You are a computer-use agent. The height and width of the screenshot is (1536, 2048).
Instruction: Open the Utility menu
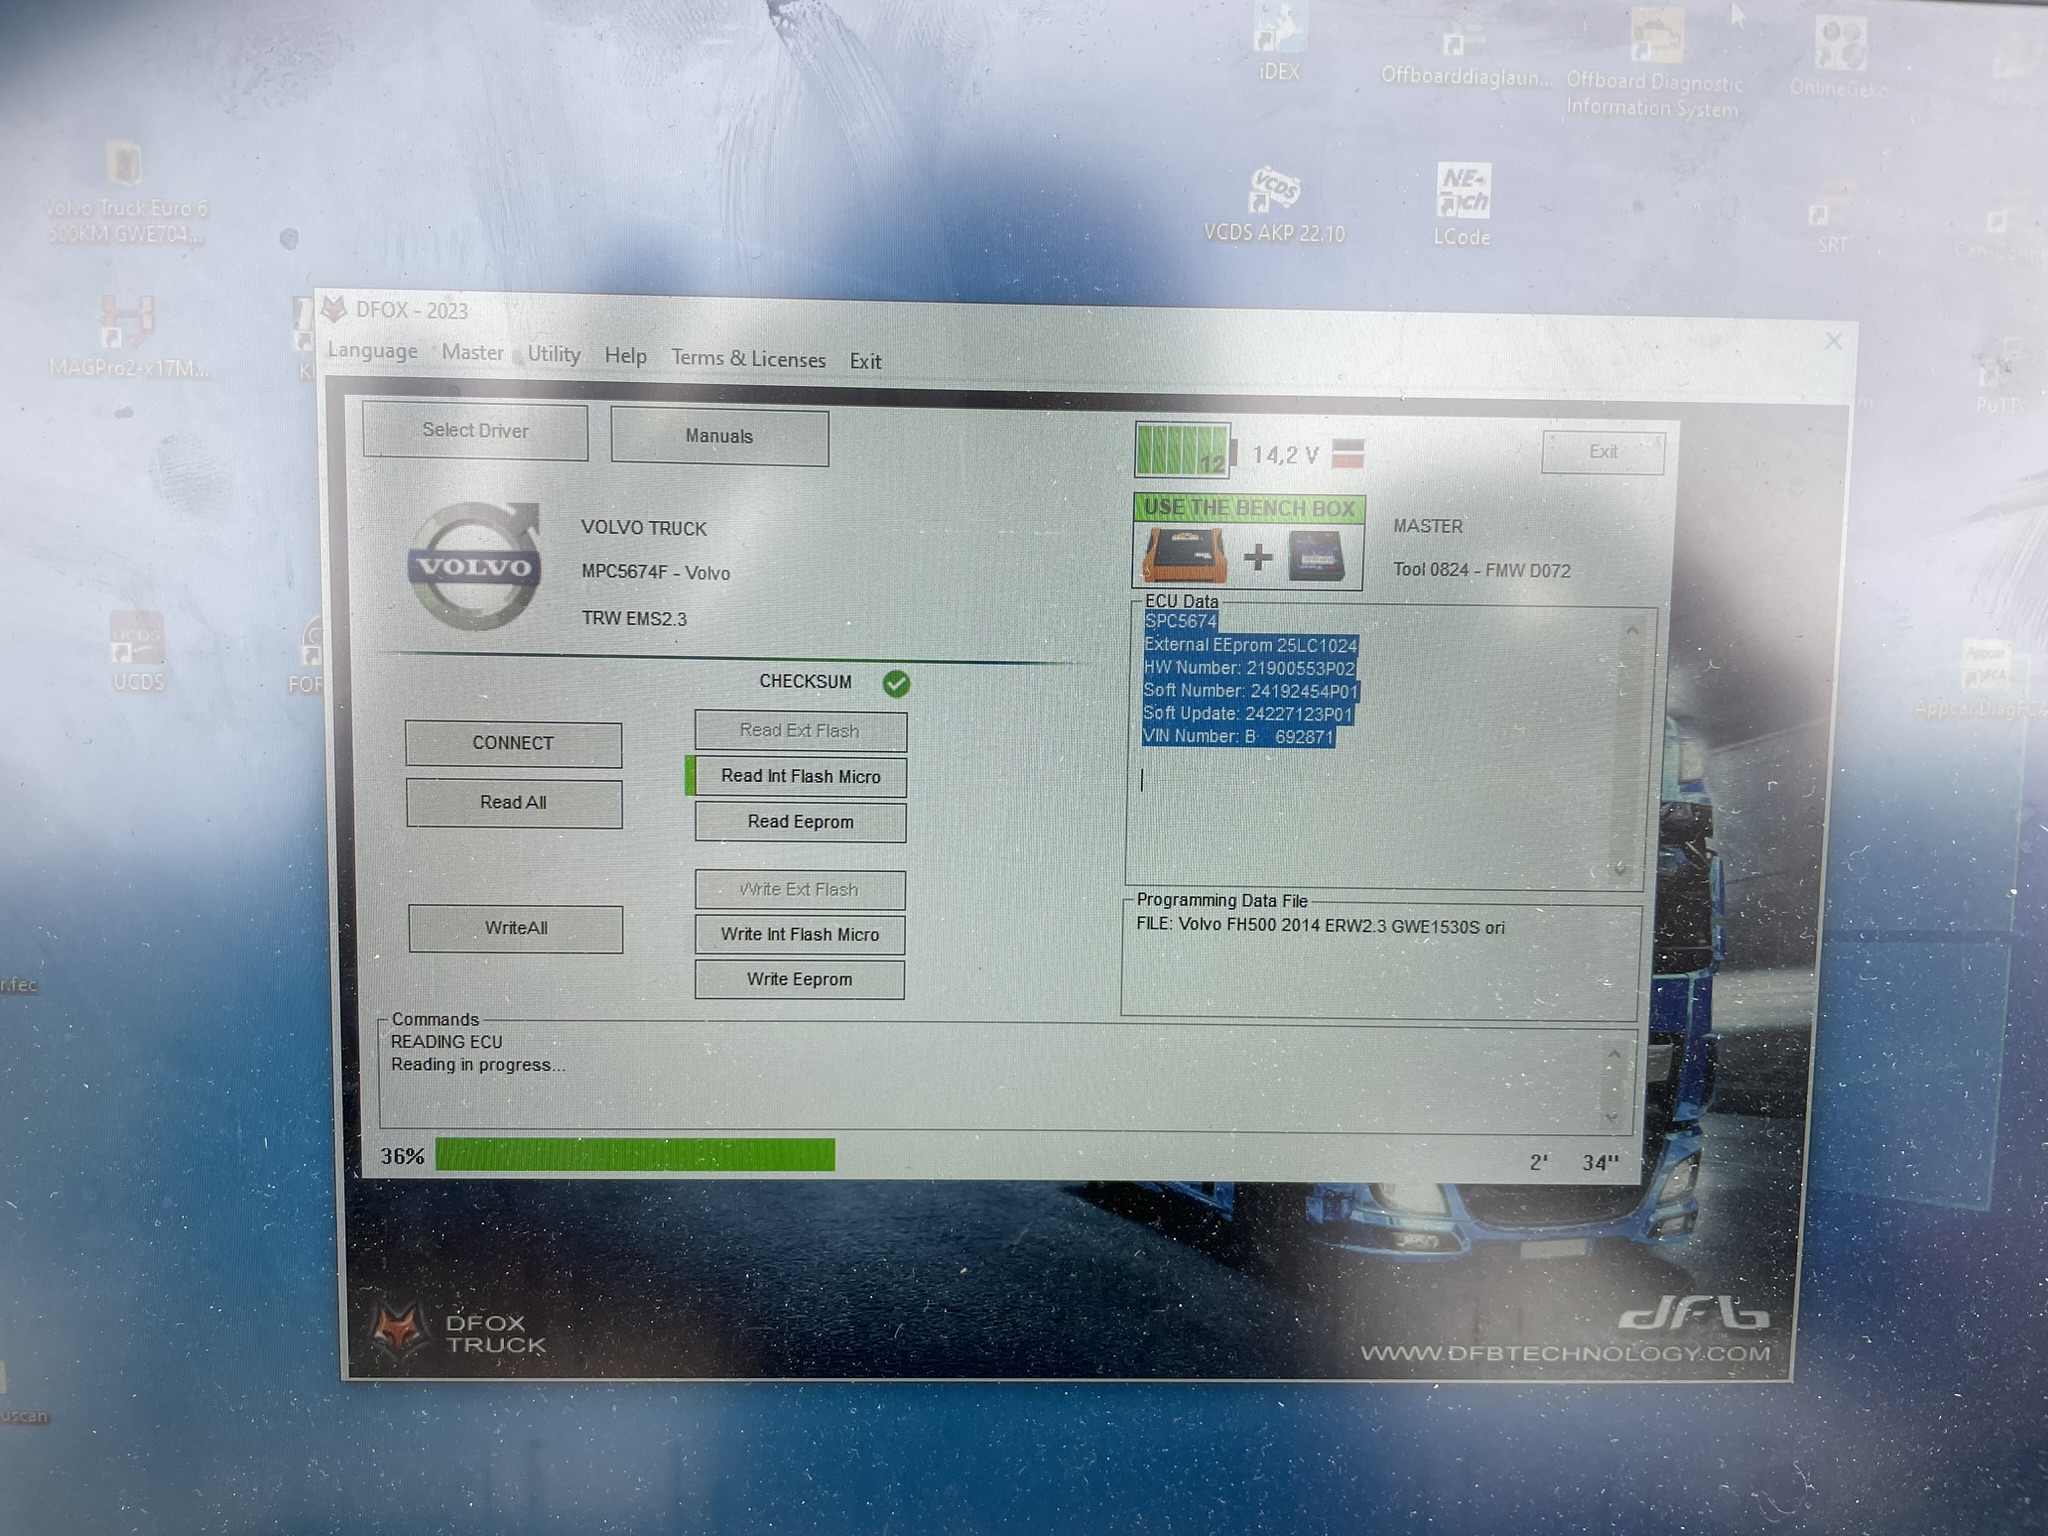[x=553, y=354]
